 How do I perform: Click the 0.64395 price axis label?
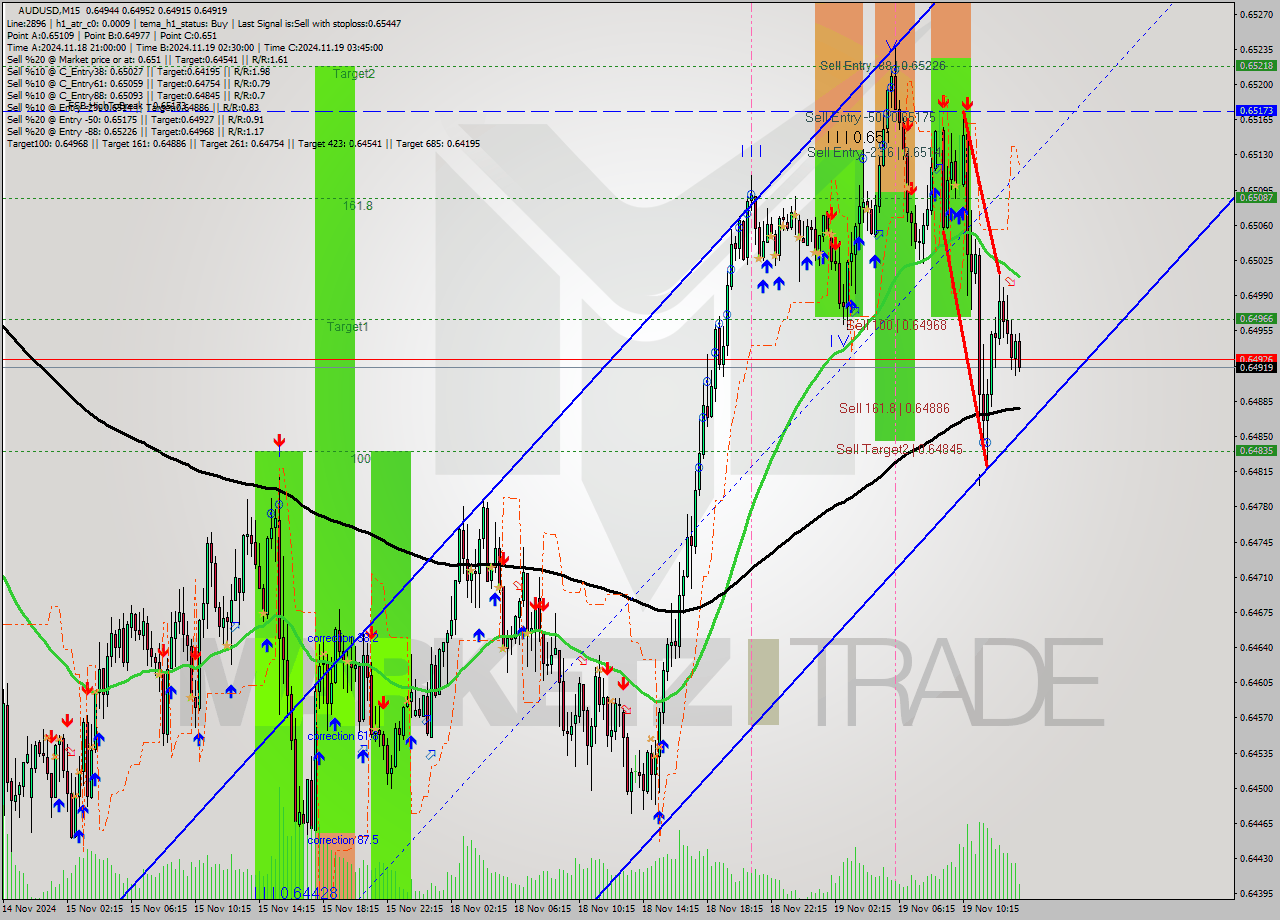pyautogui.click(x=1256, y=894)
